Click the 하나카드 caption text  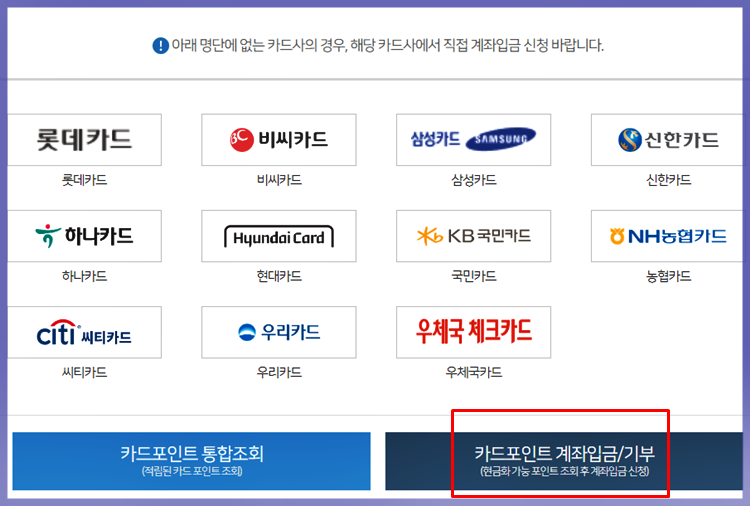point(85,276)
